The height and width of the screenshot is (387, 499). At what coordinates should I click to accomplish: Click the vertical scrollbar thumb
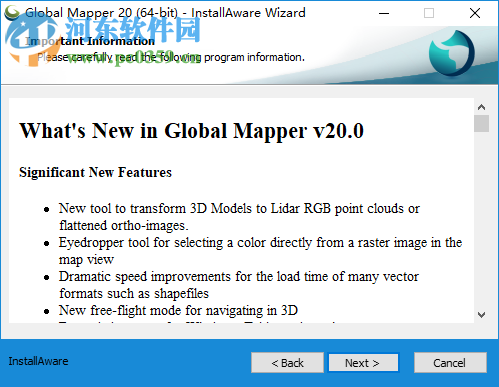pyautogui.click(x=481, y=123)
